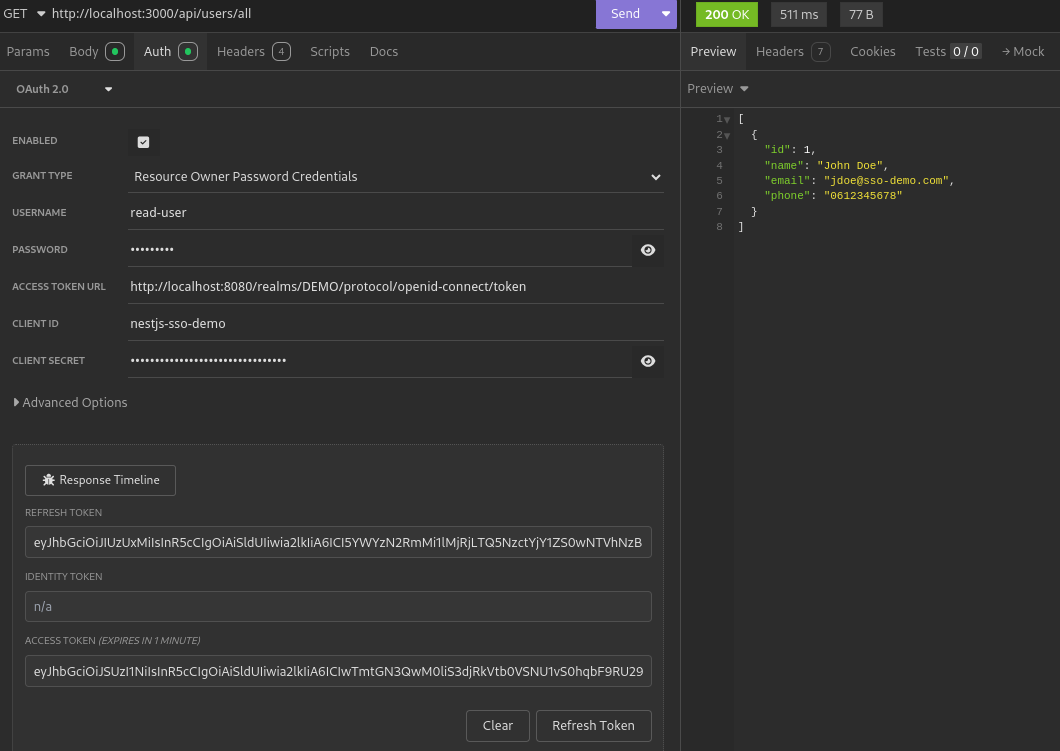Click the "0612345678" phone value

[x=863, y=195]
